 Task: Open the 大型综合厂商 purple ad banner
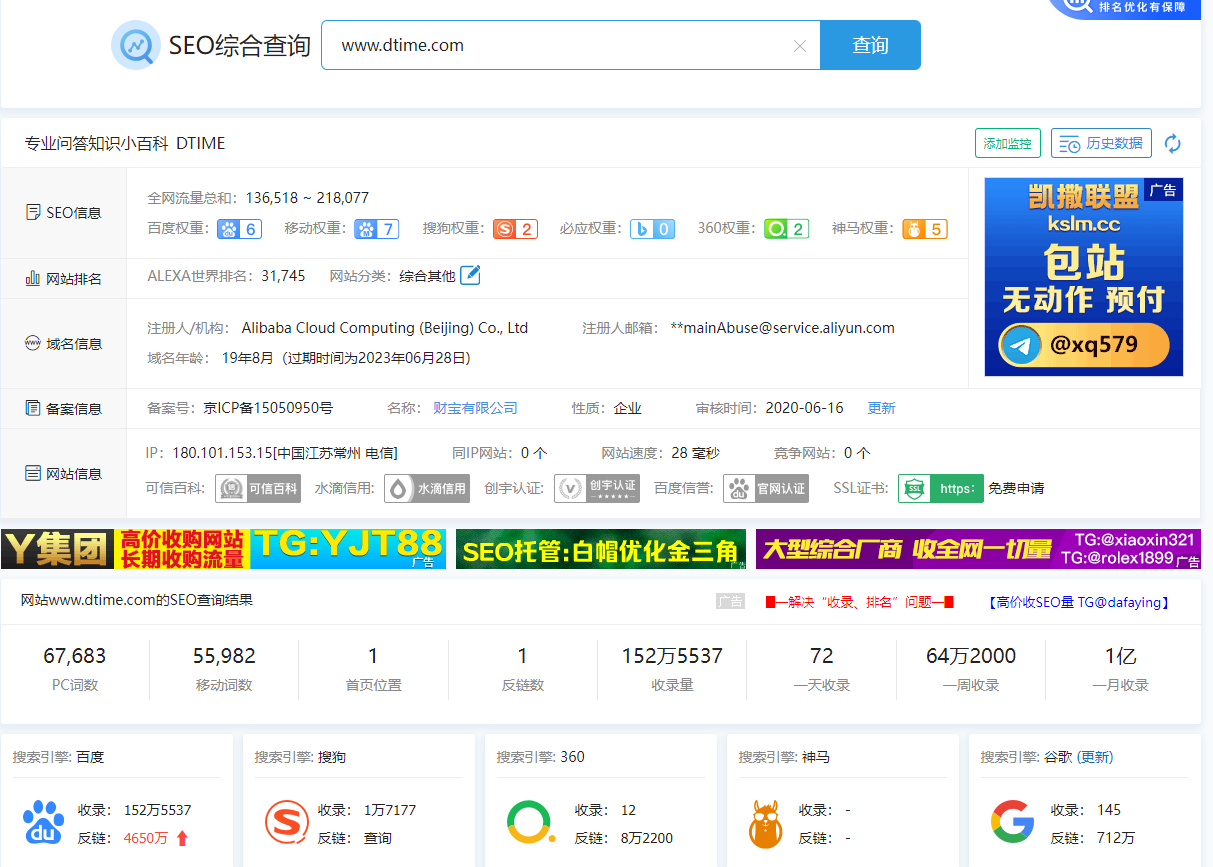pos(978,549)
